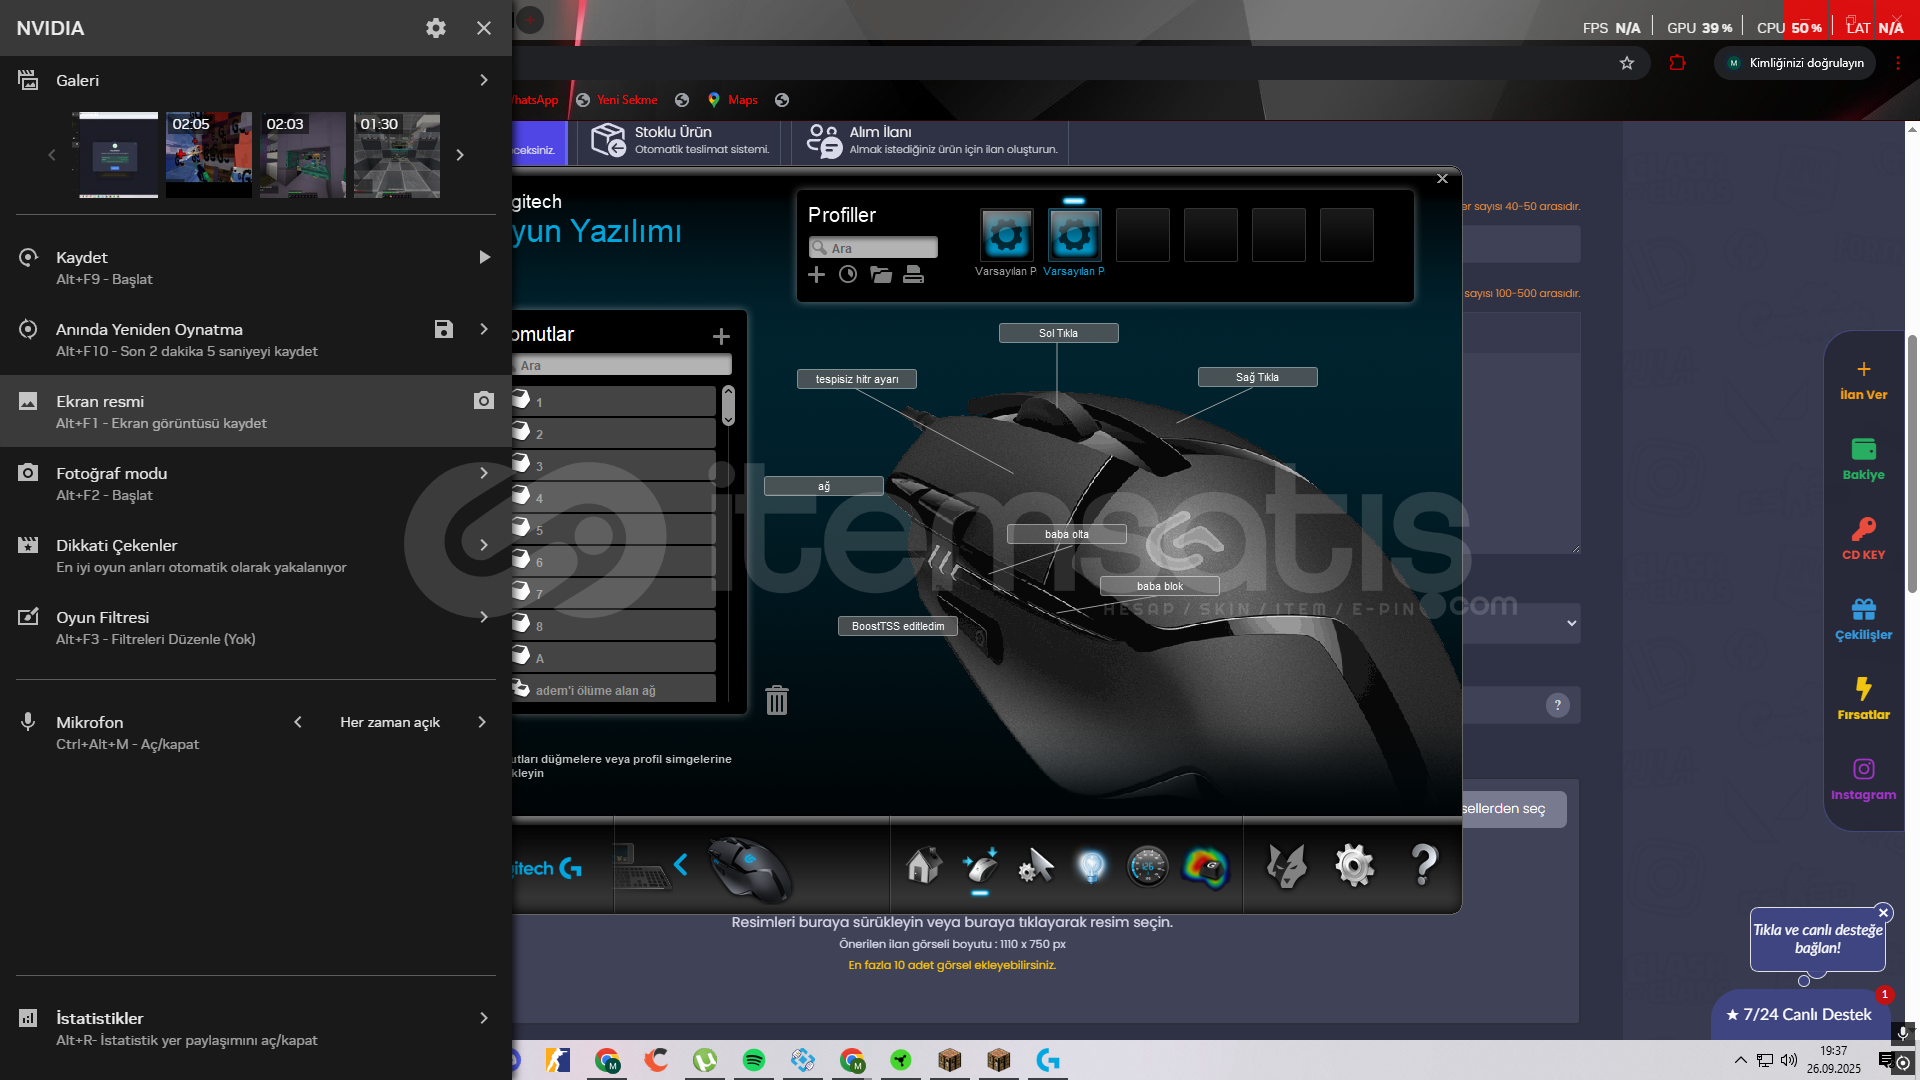
Task: Go to Logitech home screen icon
Action: pyautogui.click(x=924, y=865)
